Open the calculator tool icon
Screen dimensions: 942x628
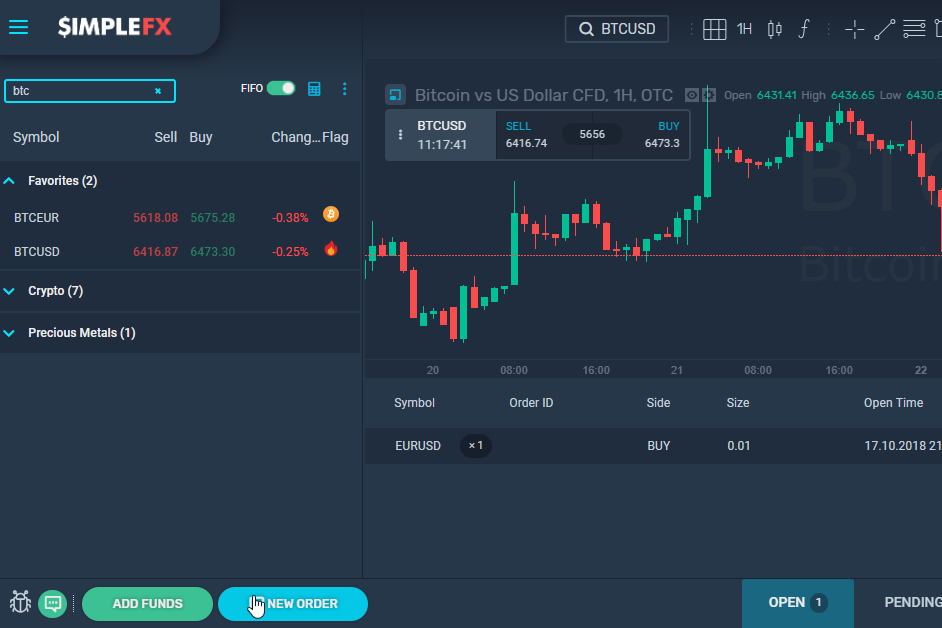click(314, 89)
